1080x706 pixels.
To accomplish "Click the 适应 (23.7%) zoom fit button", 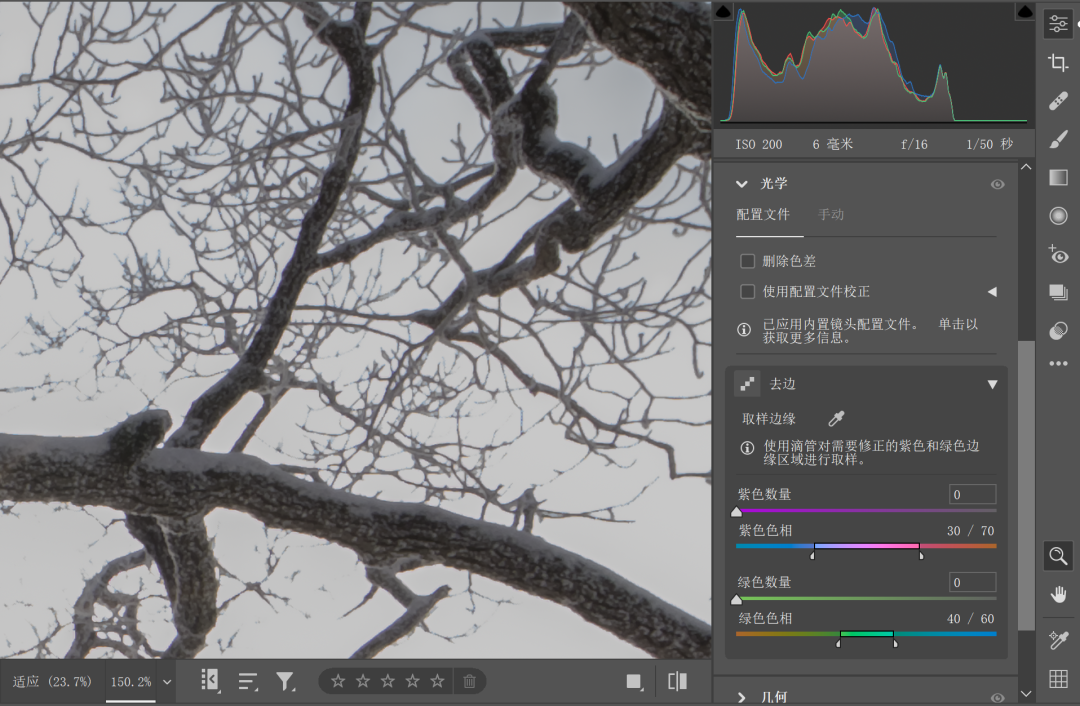I will click(52, 682).
